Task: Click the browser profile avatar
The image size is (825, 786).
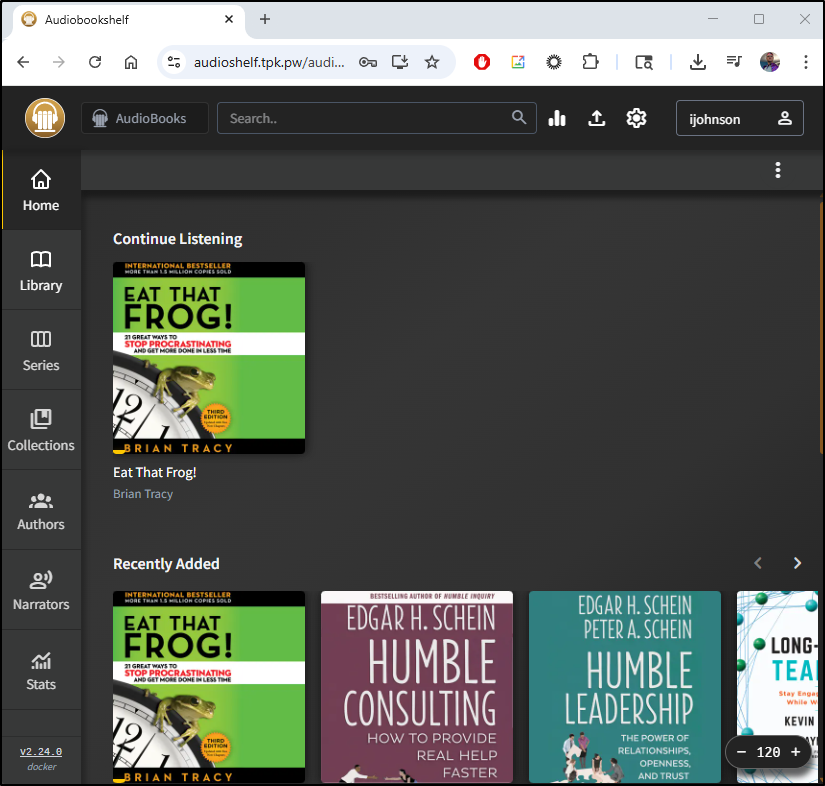Action: 770,62
